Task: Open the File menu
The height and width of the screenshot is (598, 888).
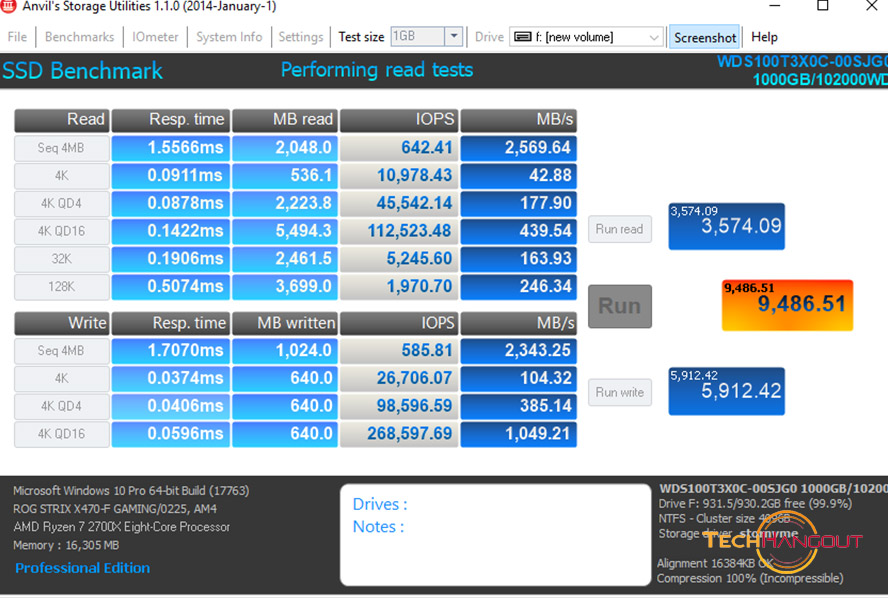Action: (x=17, y=37)
